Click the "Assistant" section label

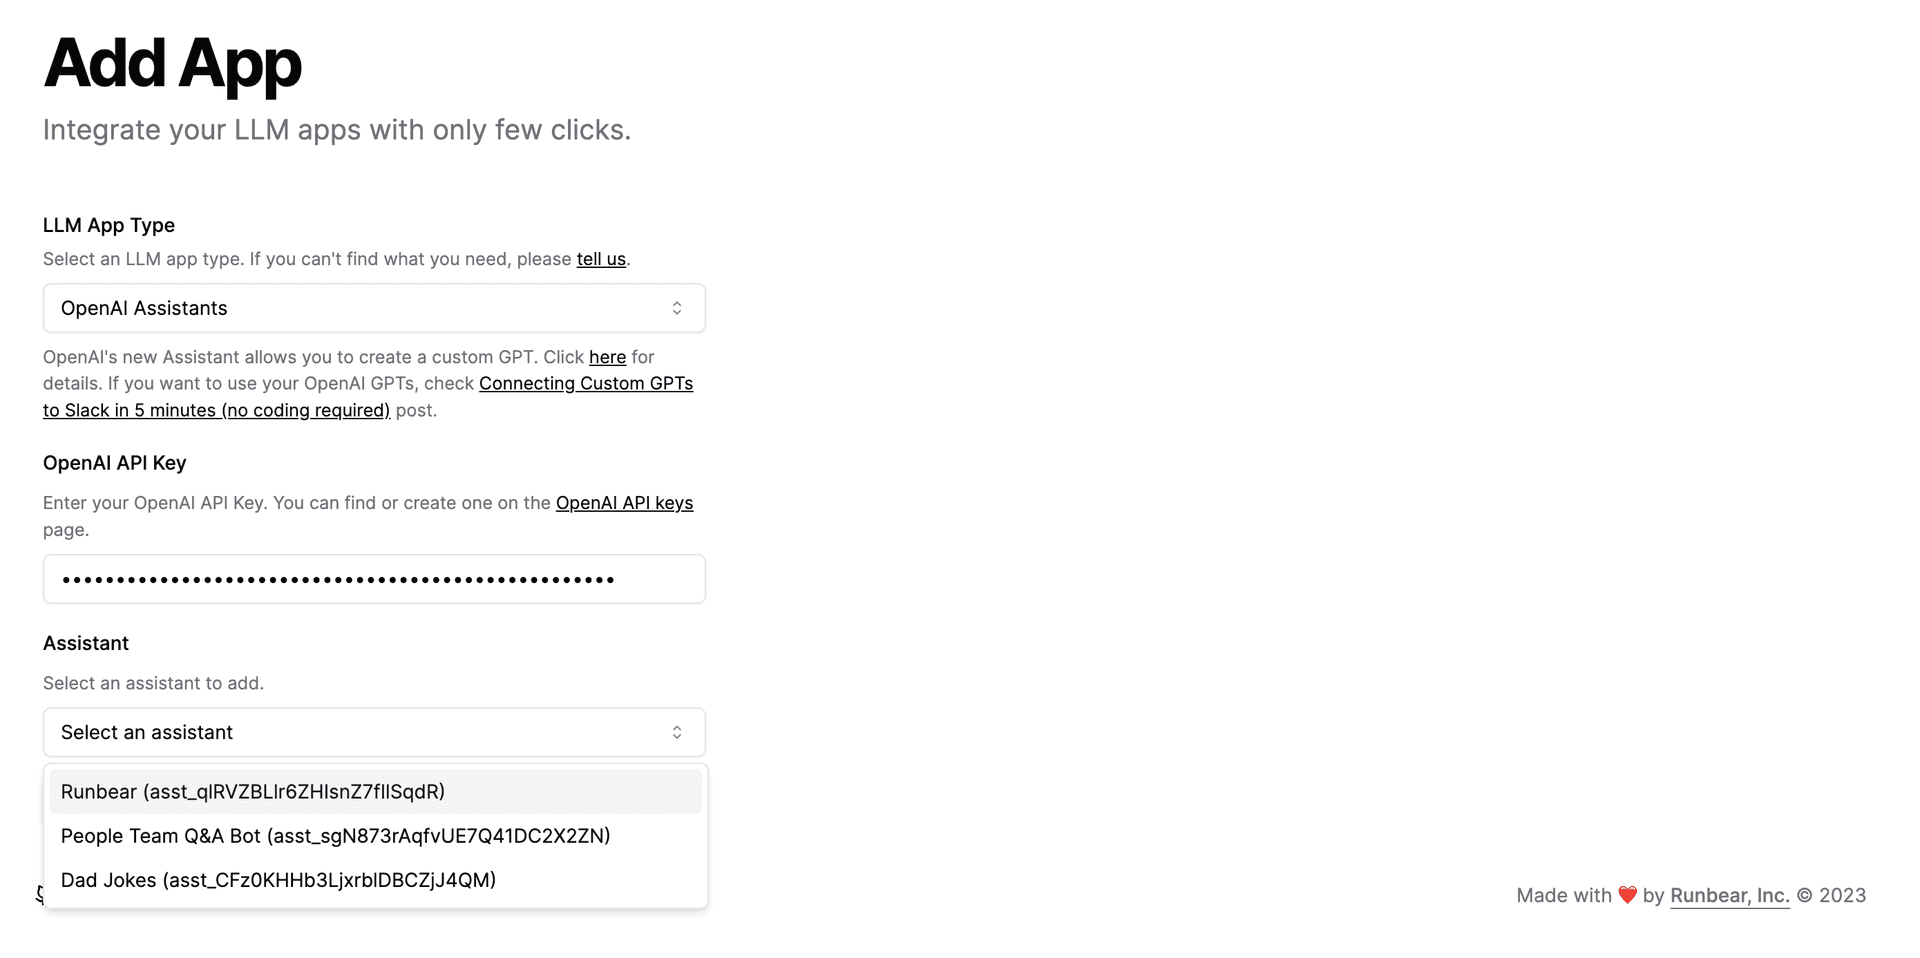[86, 643]
